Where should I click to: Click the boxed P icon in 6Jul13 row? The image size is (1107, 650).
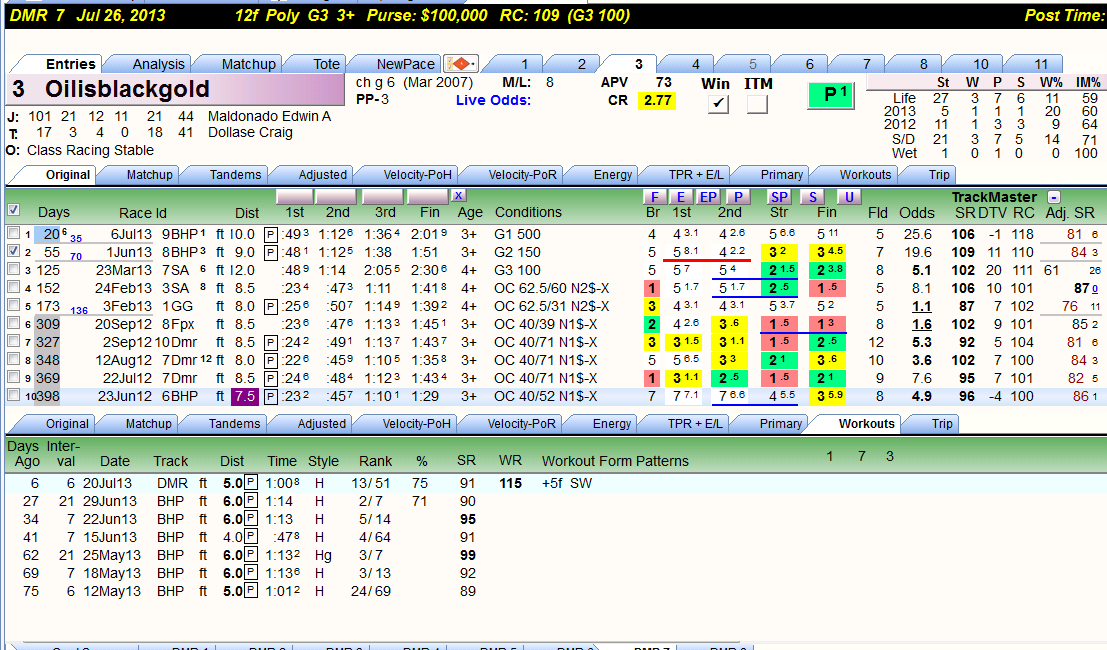pyautogui.click(x=270, y=234)
